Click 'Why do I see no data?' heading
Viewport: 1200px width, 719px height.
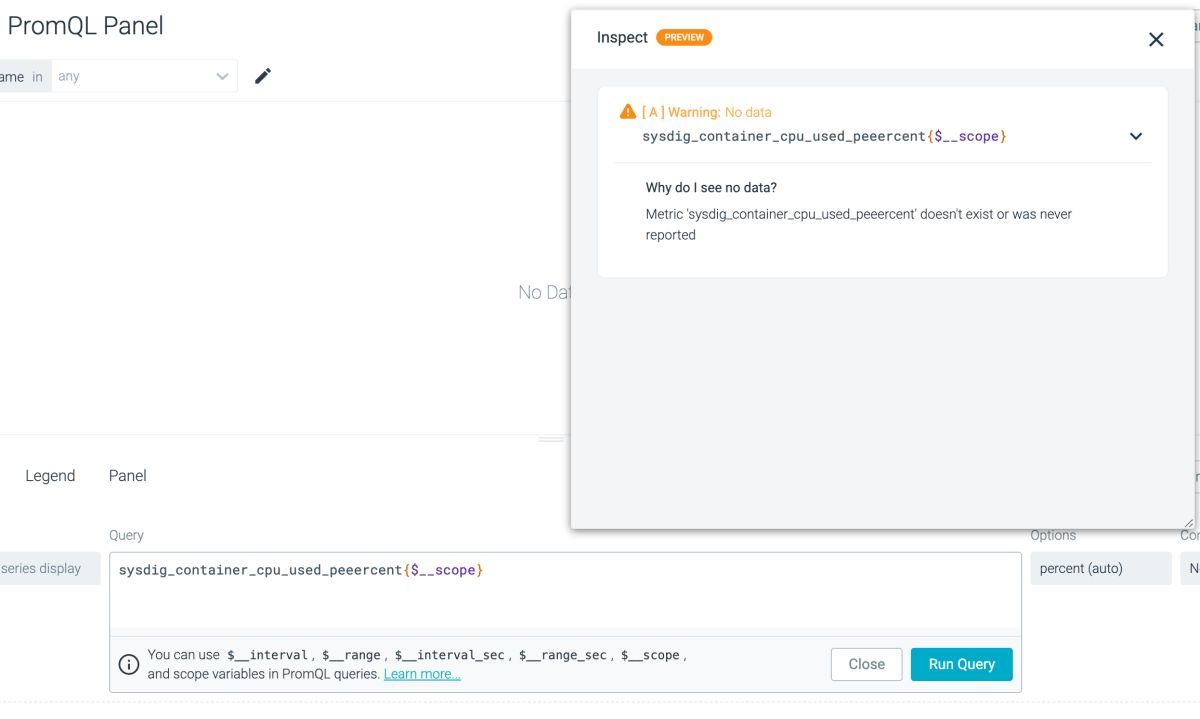[711, 187]
